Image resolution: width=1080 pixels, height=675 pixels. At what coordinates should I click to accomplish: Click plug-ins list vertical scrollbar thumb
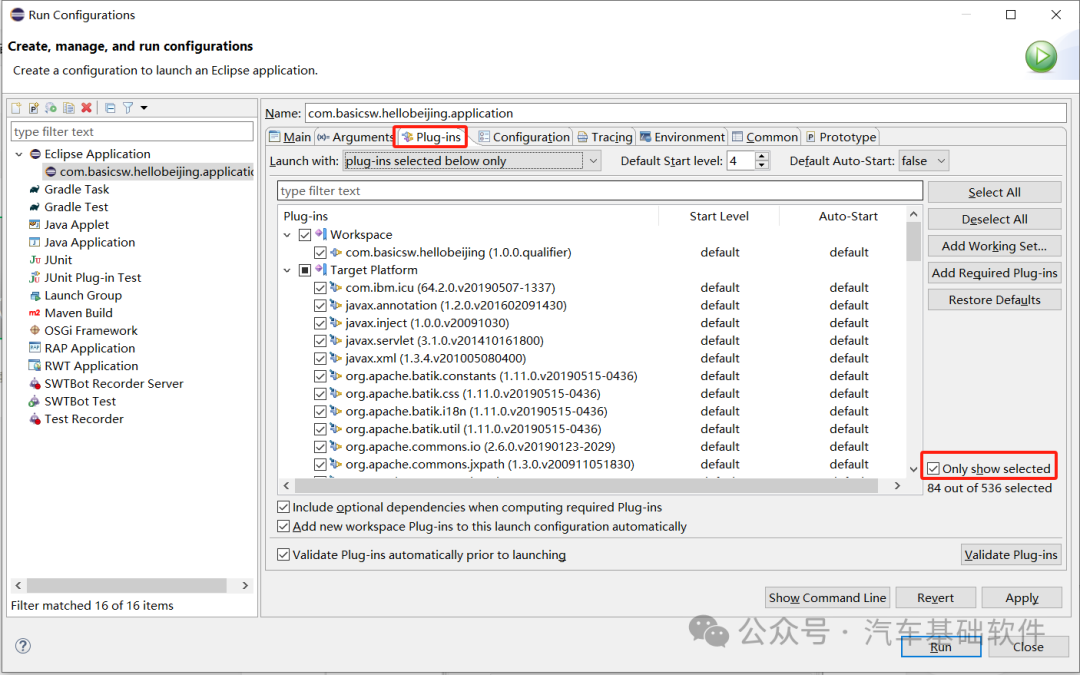[x=913, y=242]
